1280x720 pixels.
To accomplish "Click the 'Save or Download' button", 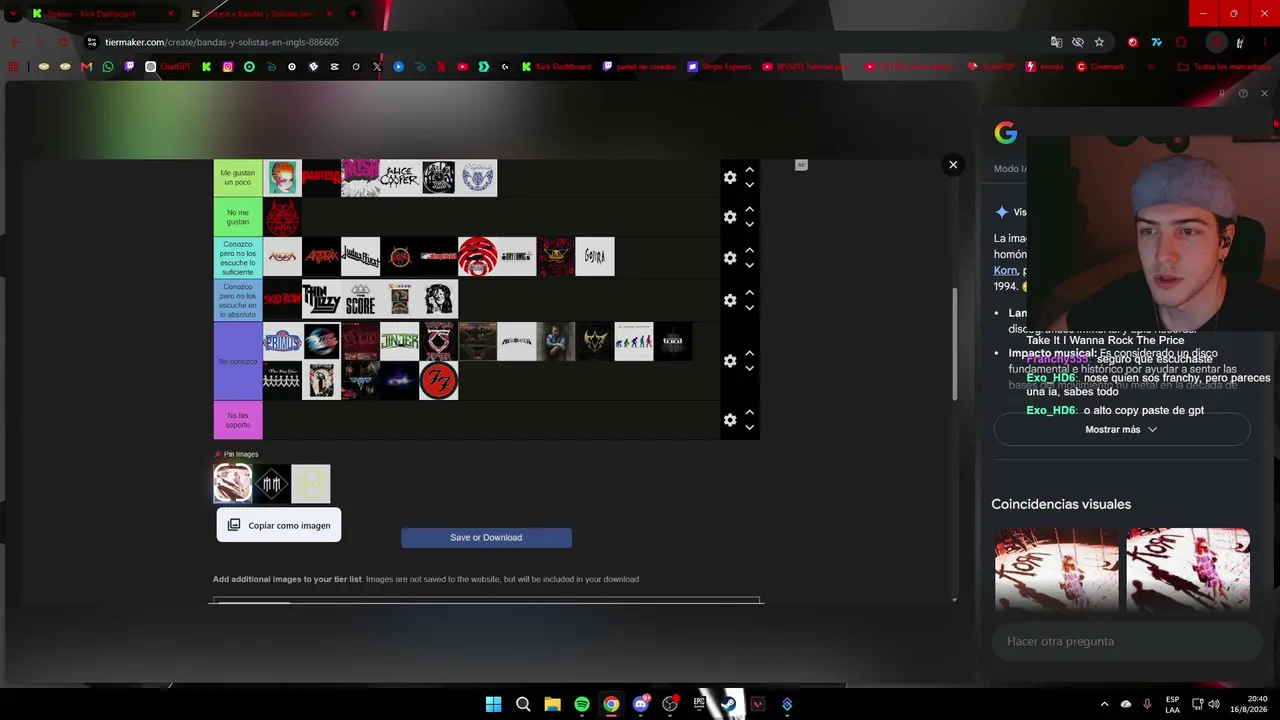I will [486, 538].
